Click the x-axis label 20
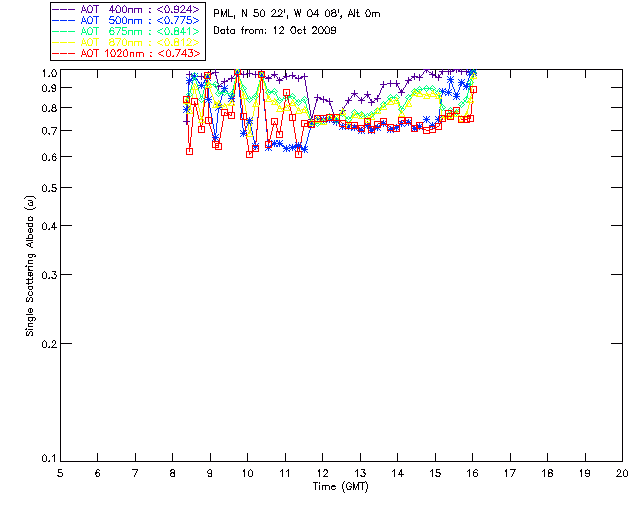Image resolution: width=640 pixels, height=512 pixels. click(622, 473)
